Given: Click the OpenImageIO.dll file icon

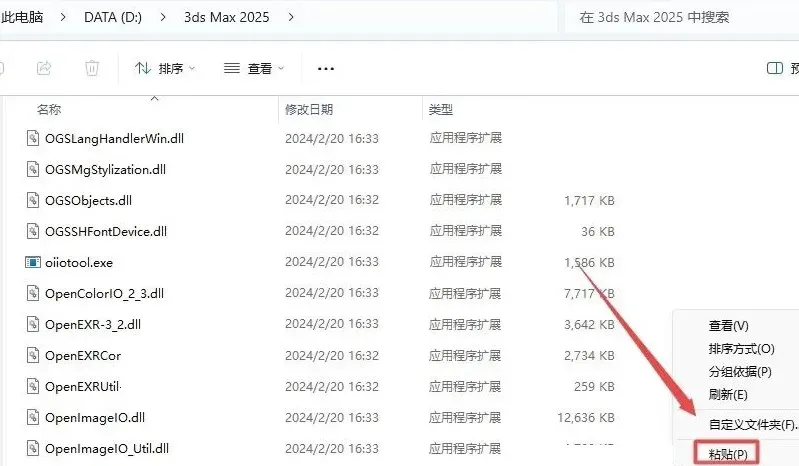Looking at the screenshot, I should coord(33,418).
